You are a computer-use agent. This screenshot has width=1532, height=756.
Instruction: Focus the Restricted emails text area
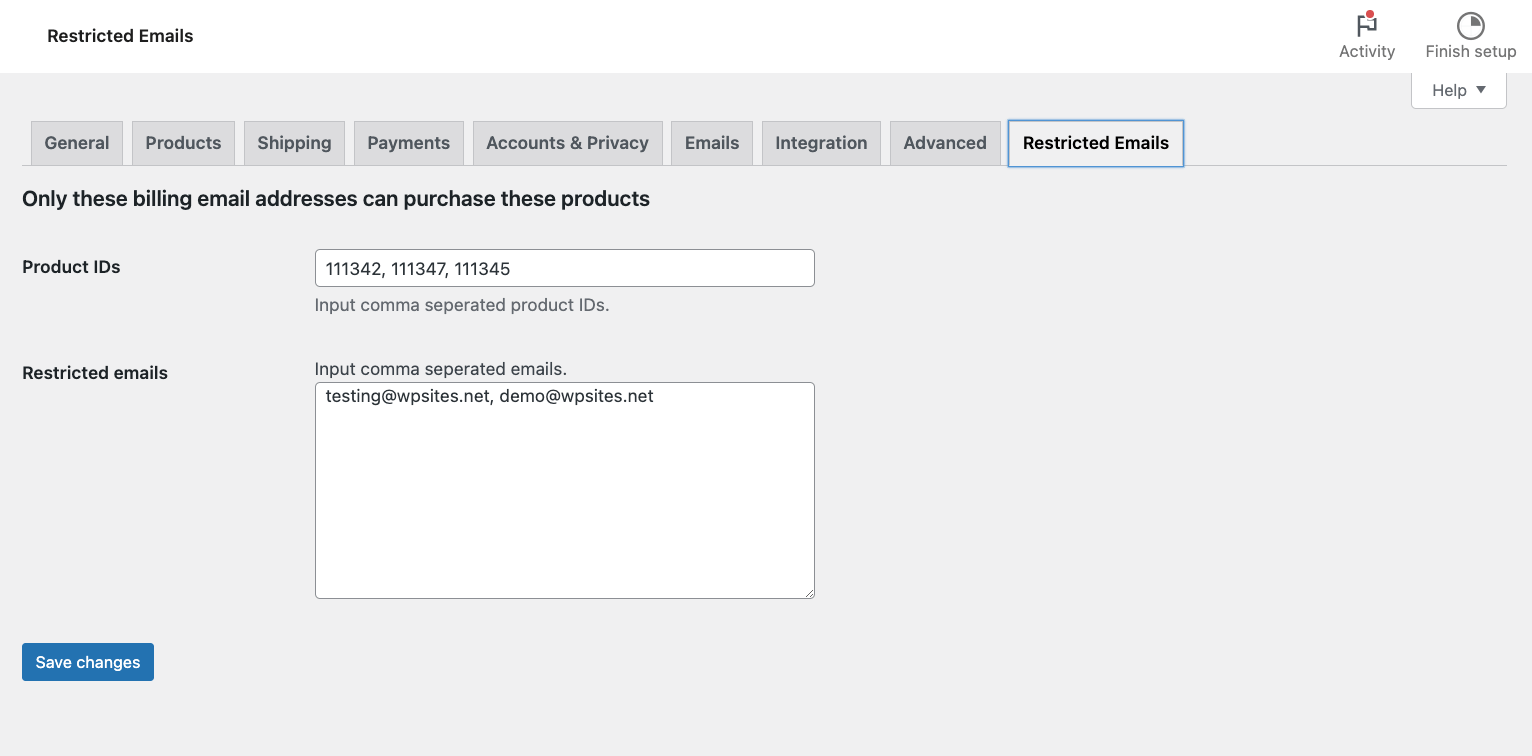(x=564, y=490)
